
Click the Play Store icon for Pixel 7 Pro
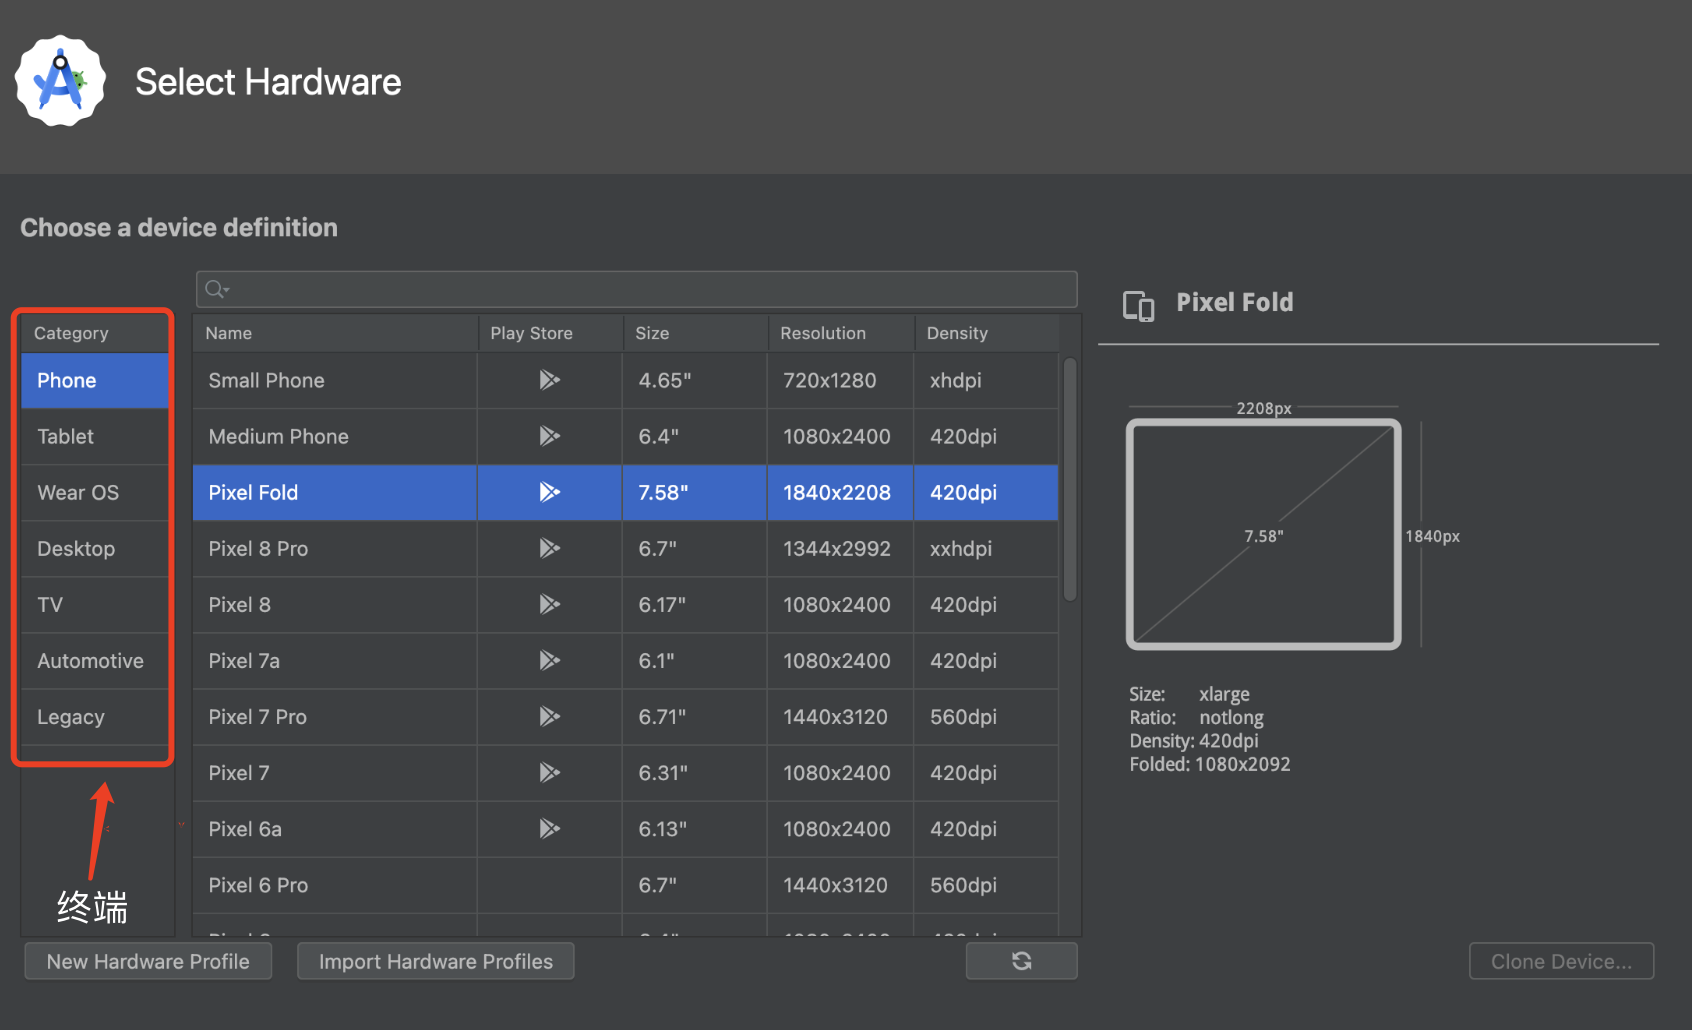coord(549,716)
